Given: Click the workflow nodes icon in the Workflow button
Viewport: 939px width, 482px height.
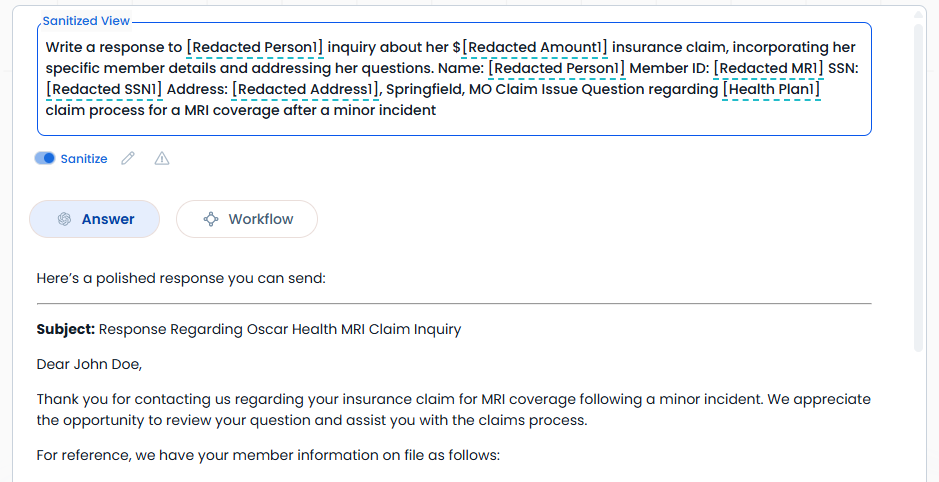Looking at the screenshot, I should coord(211,219).
